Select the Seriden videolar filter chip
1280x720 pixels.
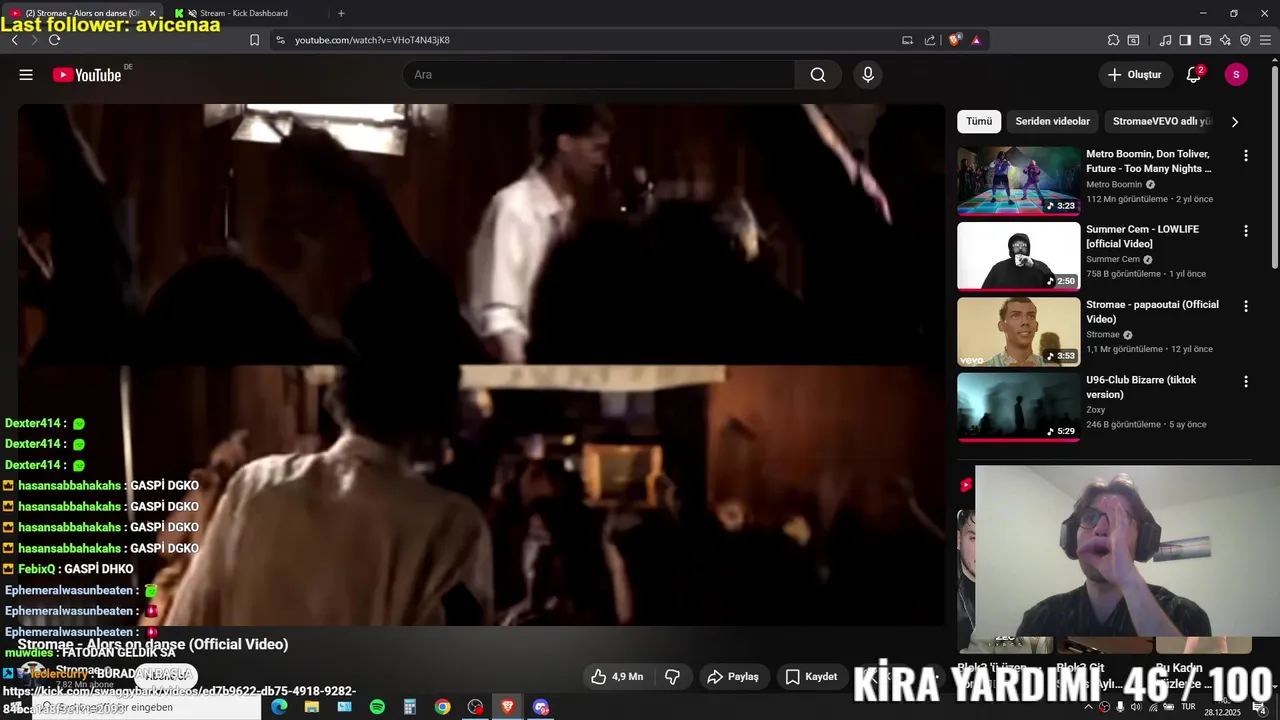[x=1052, y=121]
